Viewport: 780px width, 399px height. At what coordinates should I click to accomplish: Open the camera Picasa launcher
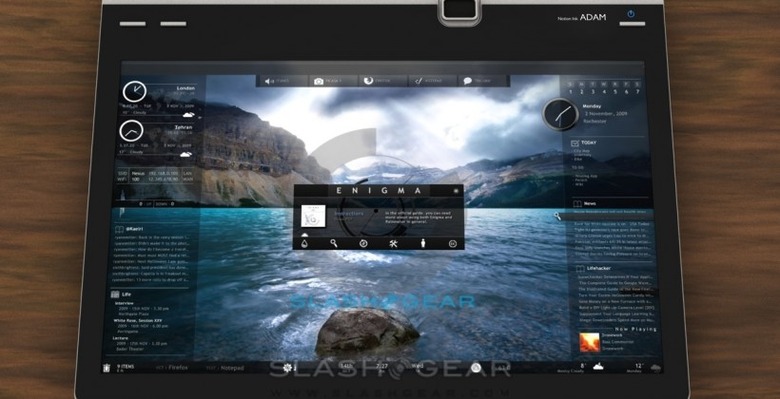319,81
